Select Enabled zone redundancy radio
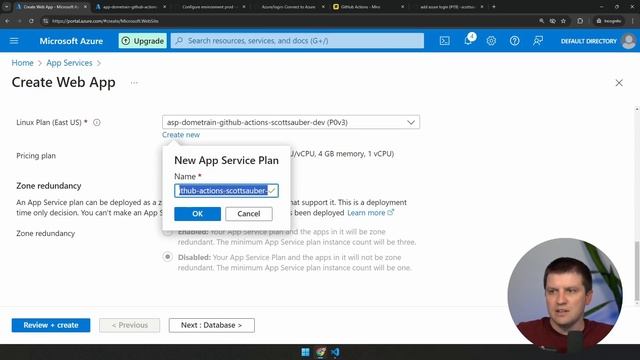 pos(167,232)
